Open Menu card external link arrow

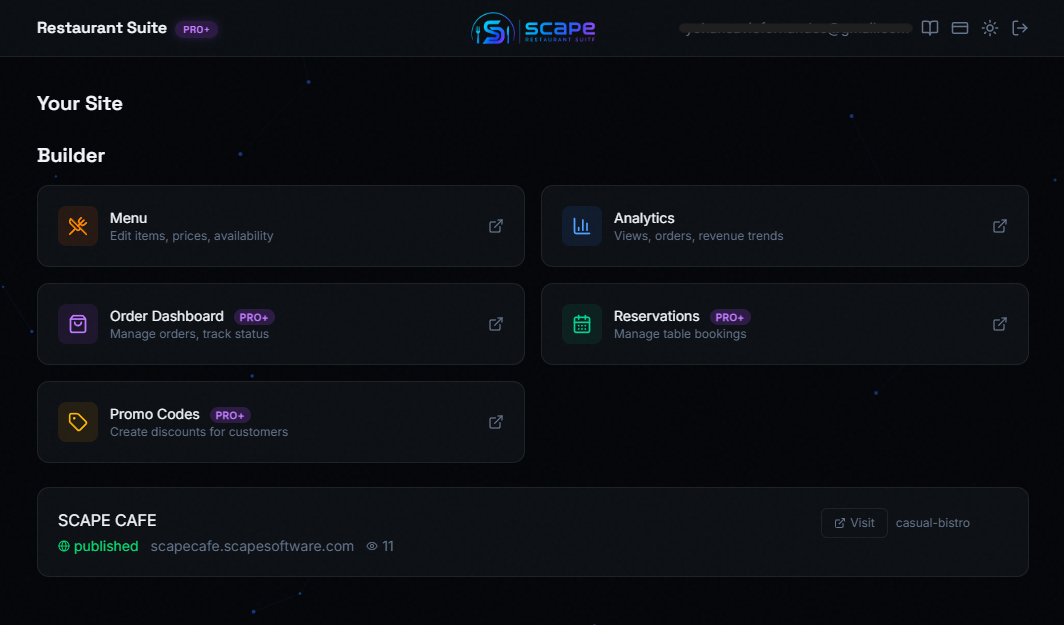pos(496,226)
